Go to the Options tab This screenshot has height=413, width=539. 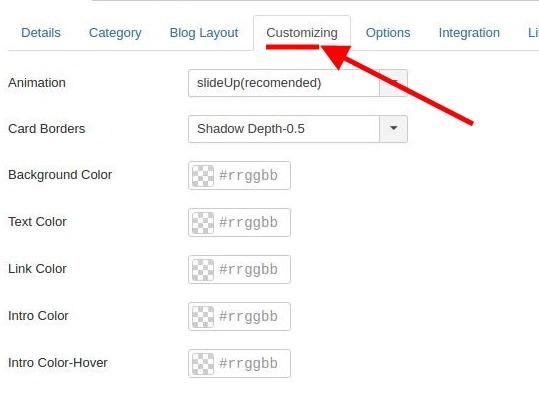click(388, 33)
